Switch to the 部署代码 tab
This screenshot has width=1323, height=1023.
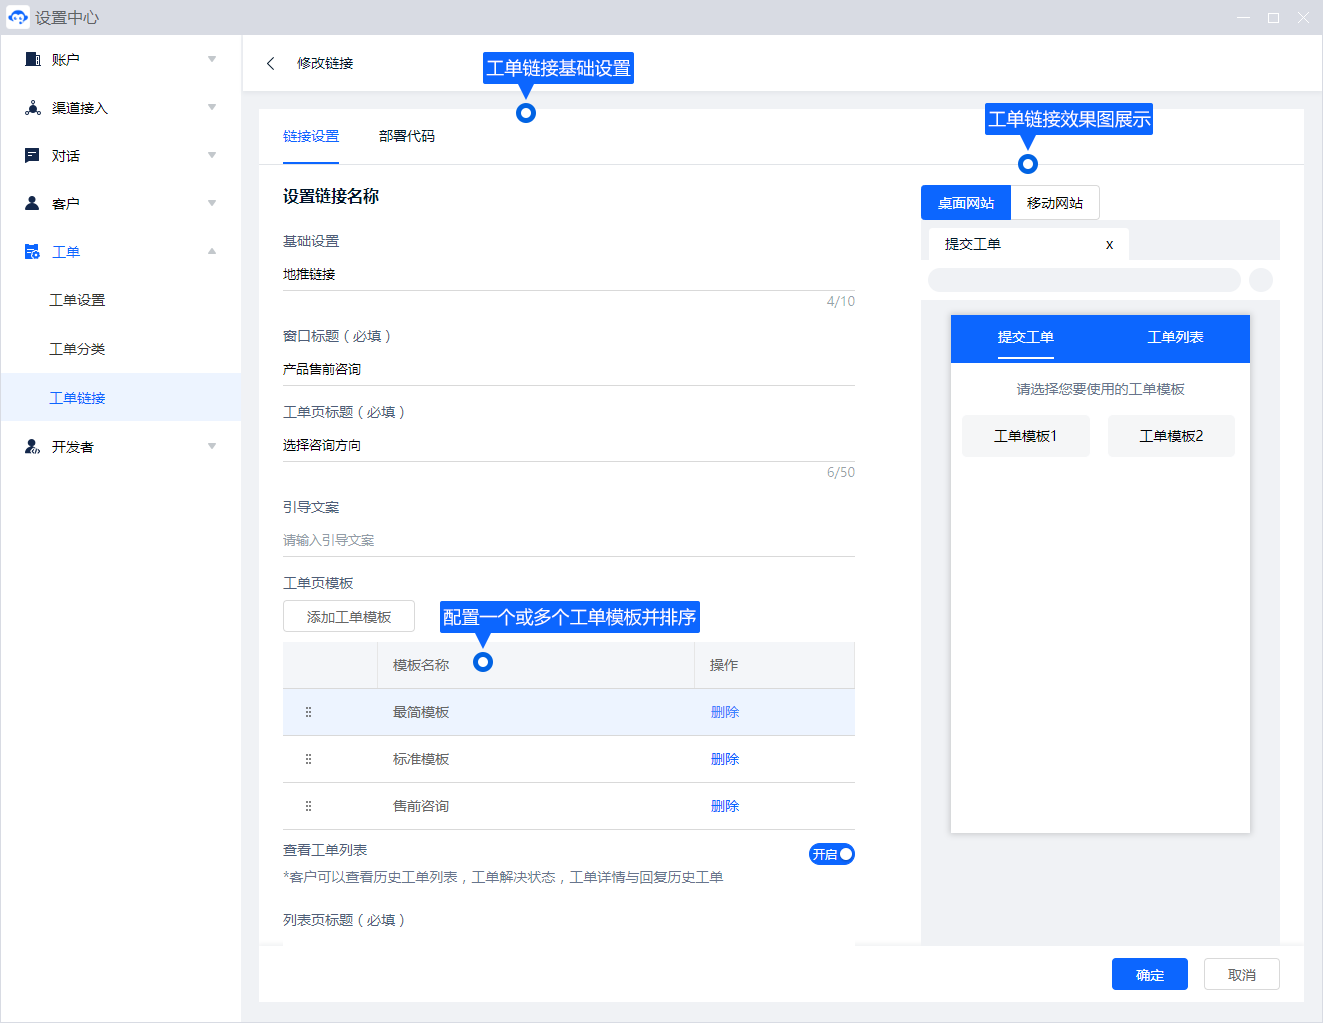(407, 136)
